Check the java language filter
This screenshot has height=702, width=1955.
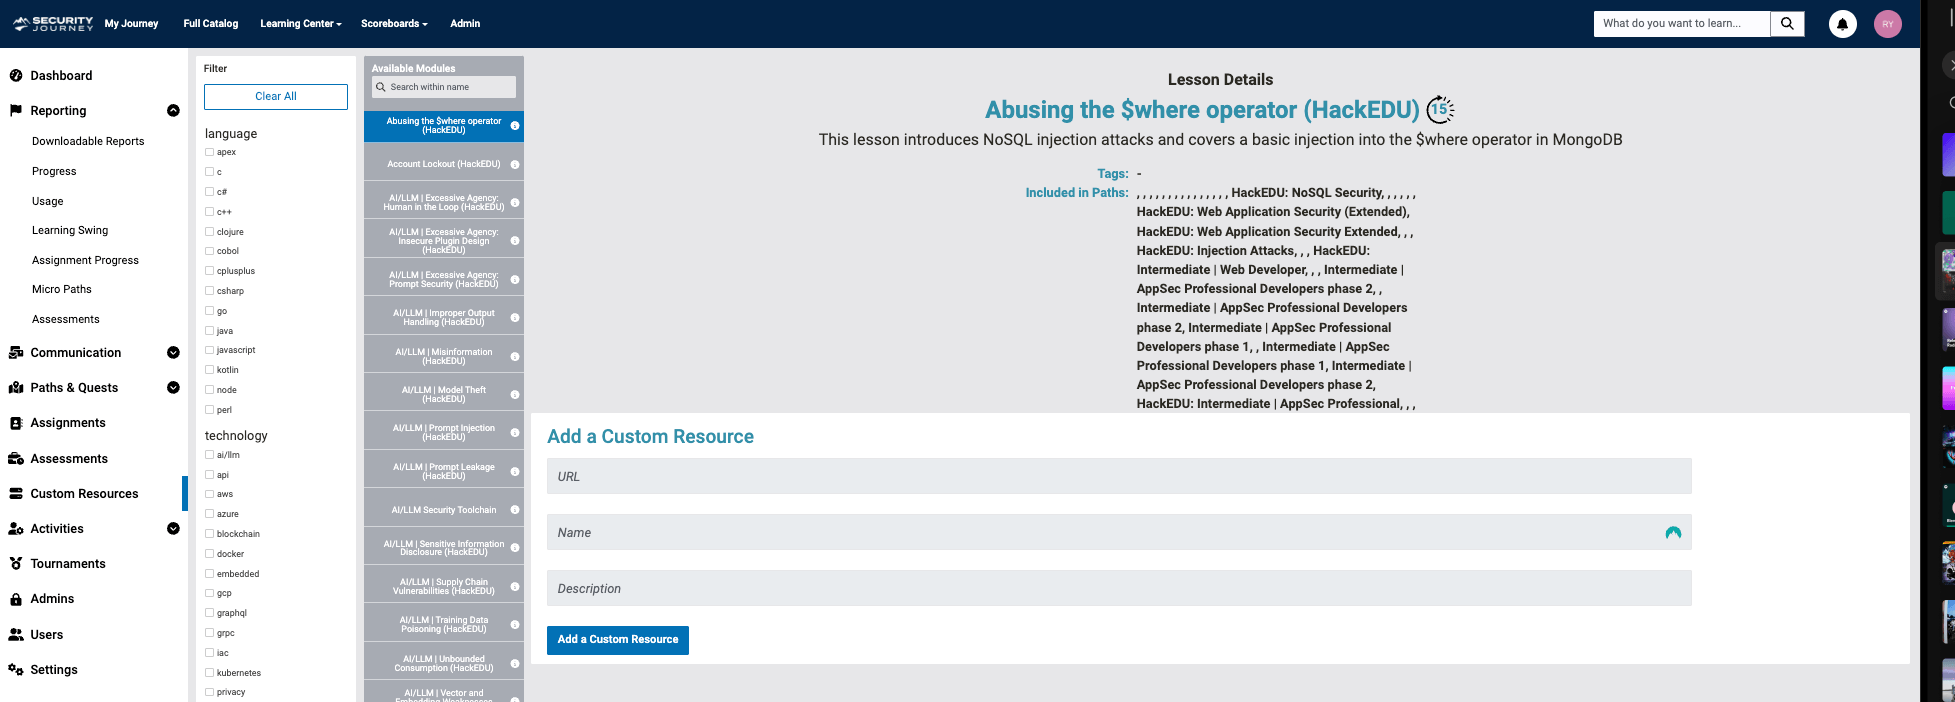tap(209, 330)
